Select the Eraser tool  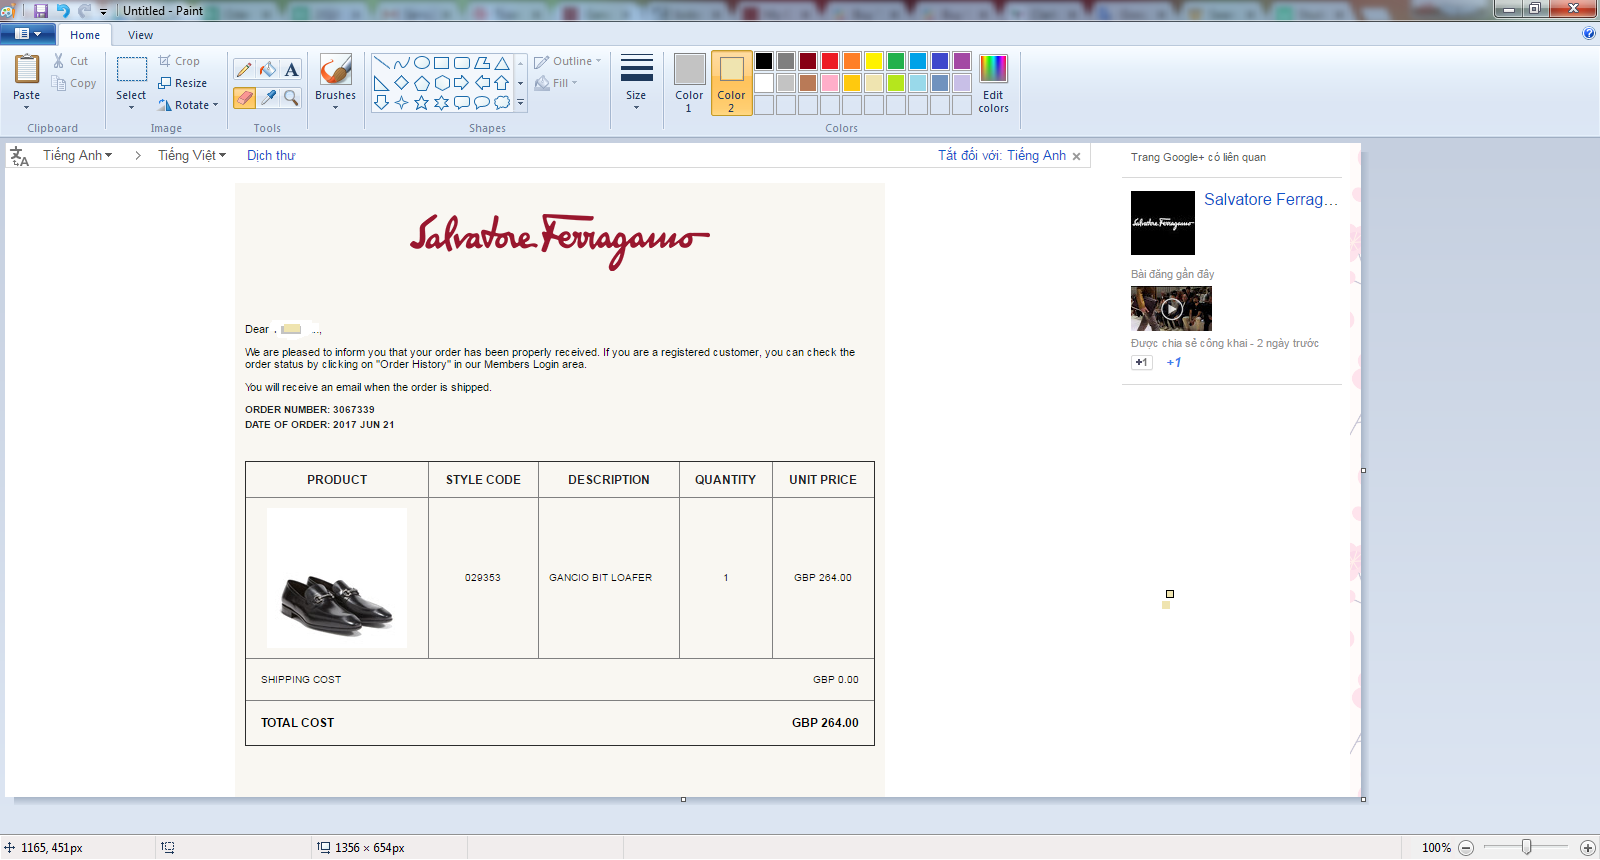tap(244, 97)
